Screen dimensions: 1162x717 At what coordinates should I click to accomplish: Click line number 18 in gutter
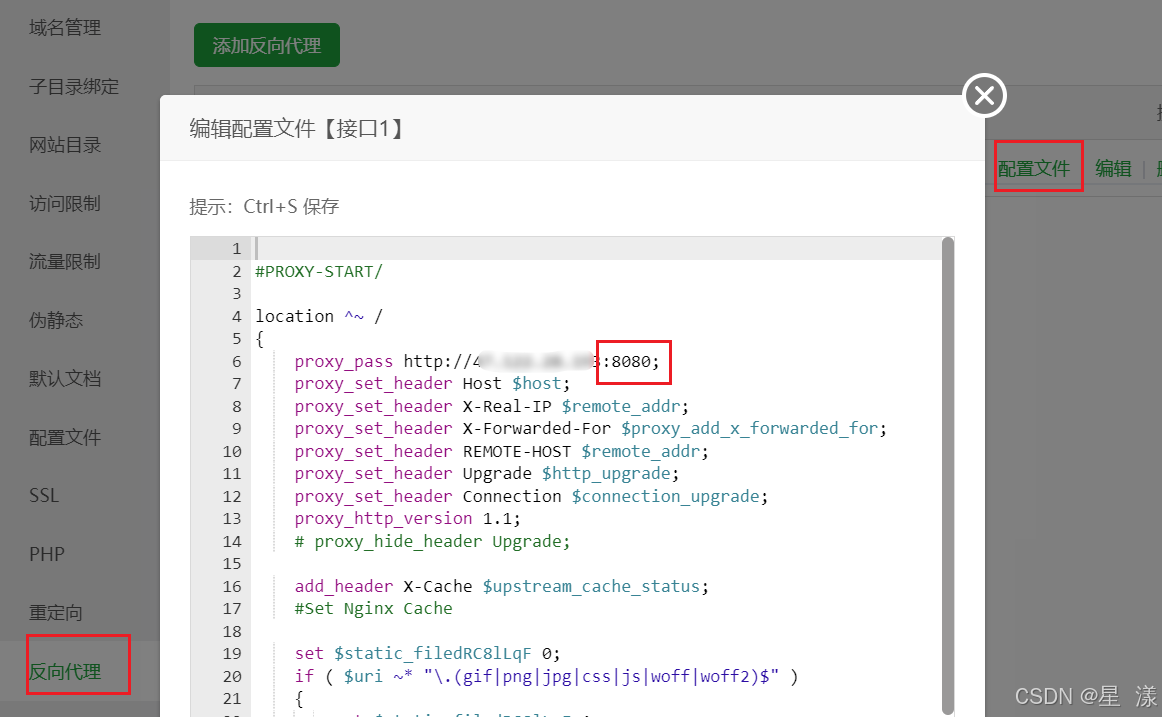point(232,631)
